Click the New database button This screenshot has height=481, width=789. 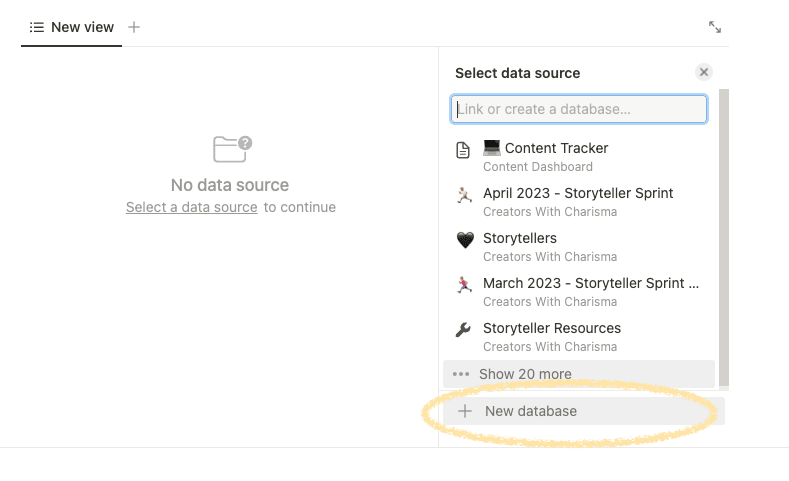[x=584, y=411]
